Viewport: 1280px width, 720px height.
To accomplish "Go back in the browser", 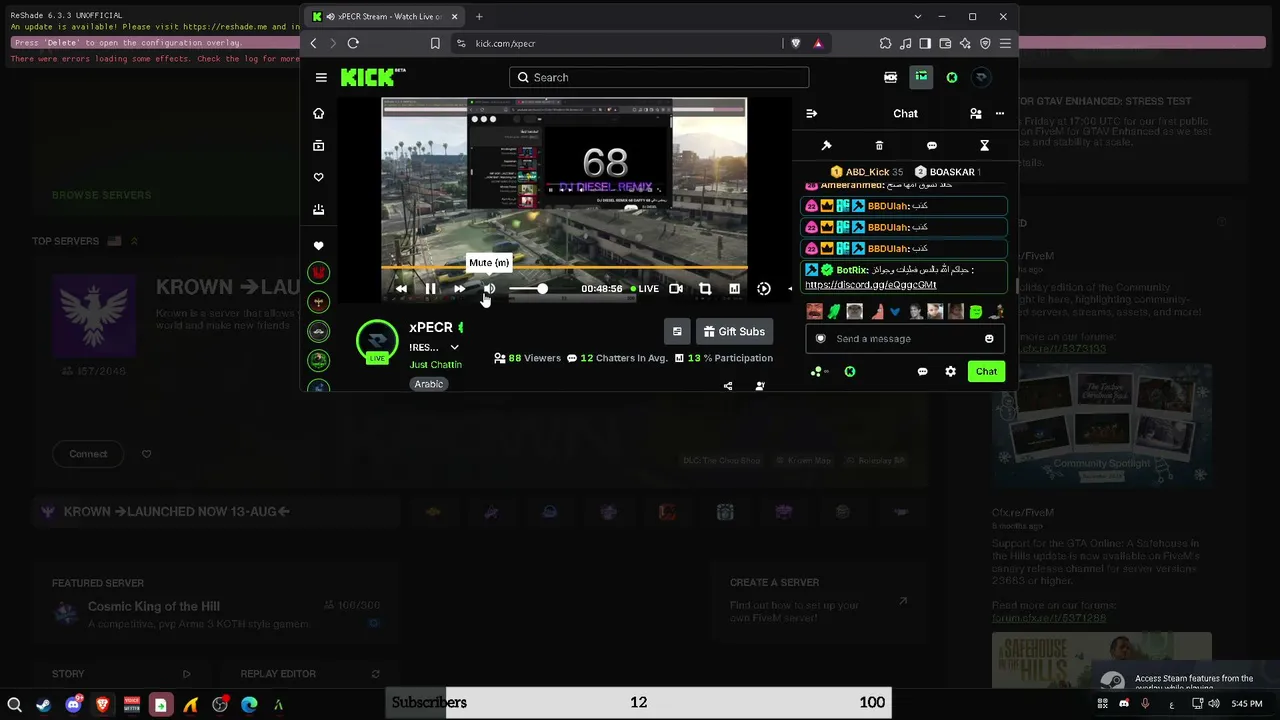I will pyautogui.click(x=313, y=43).
